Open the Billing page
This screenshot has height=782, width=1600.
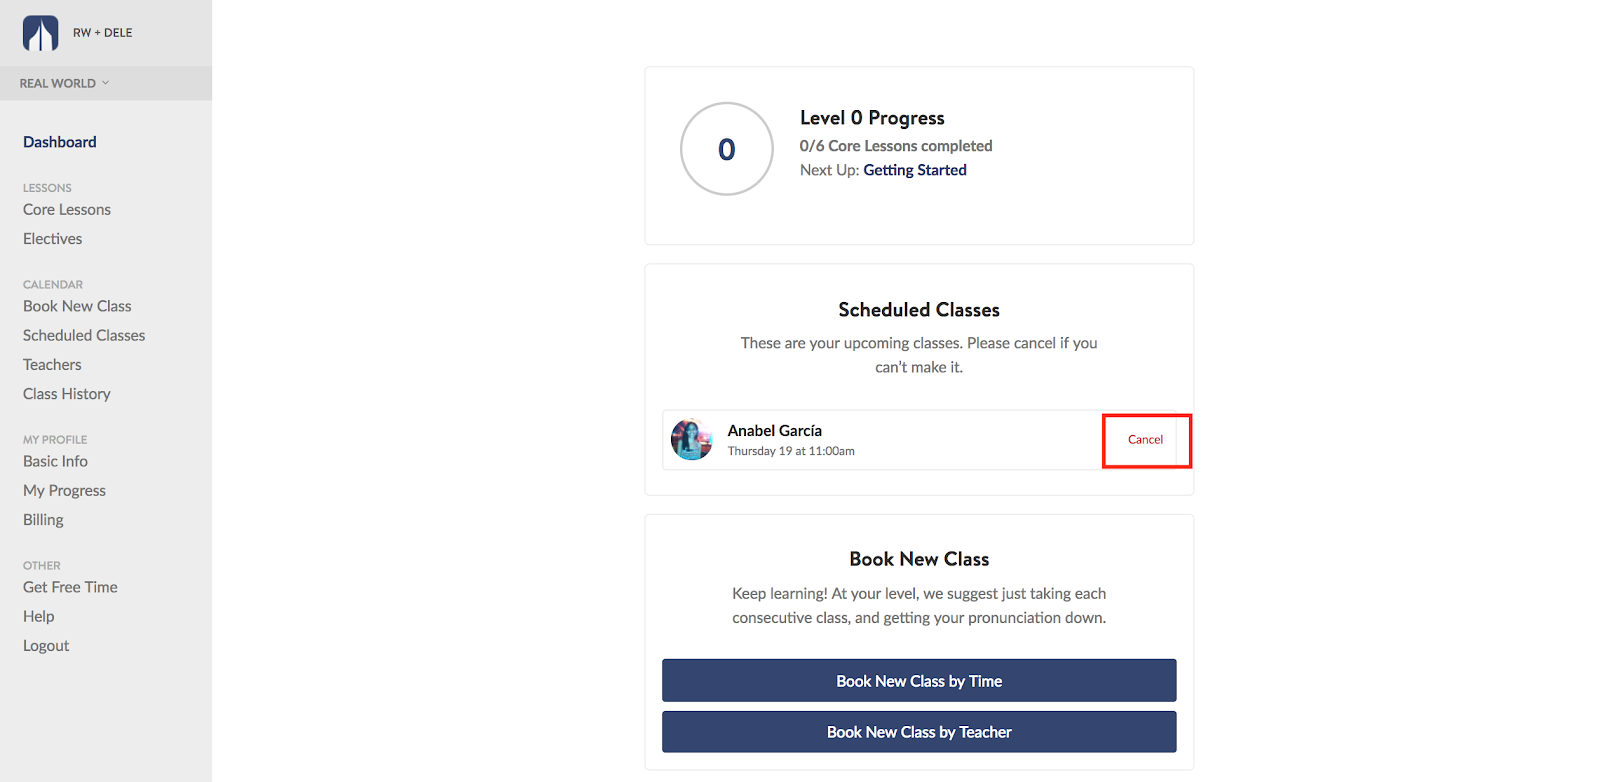click(43, 519)
